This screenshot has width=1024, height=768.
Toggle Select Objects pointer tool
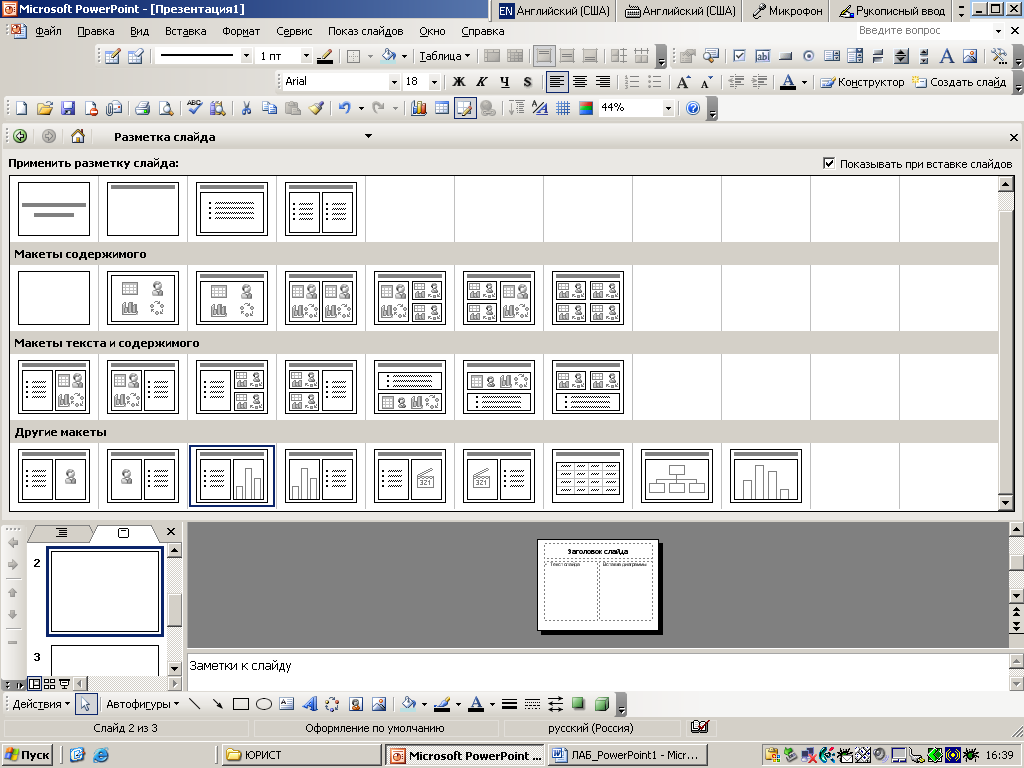pyautogui.click(x=86, y=704)
